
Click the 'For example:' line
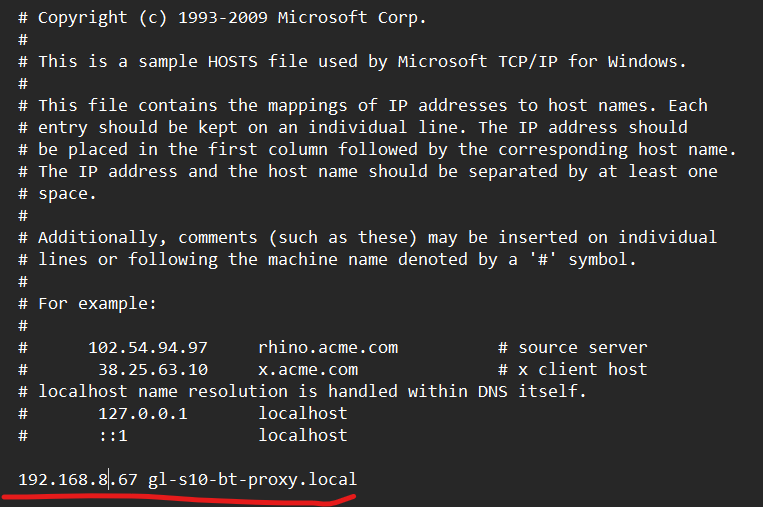click(98, 304)
